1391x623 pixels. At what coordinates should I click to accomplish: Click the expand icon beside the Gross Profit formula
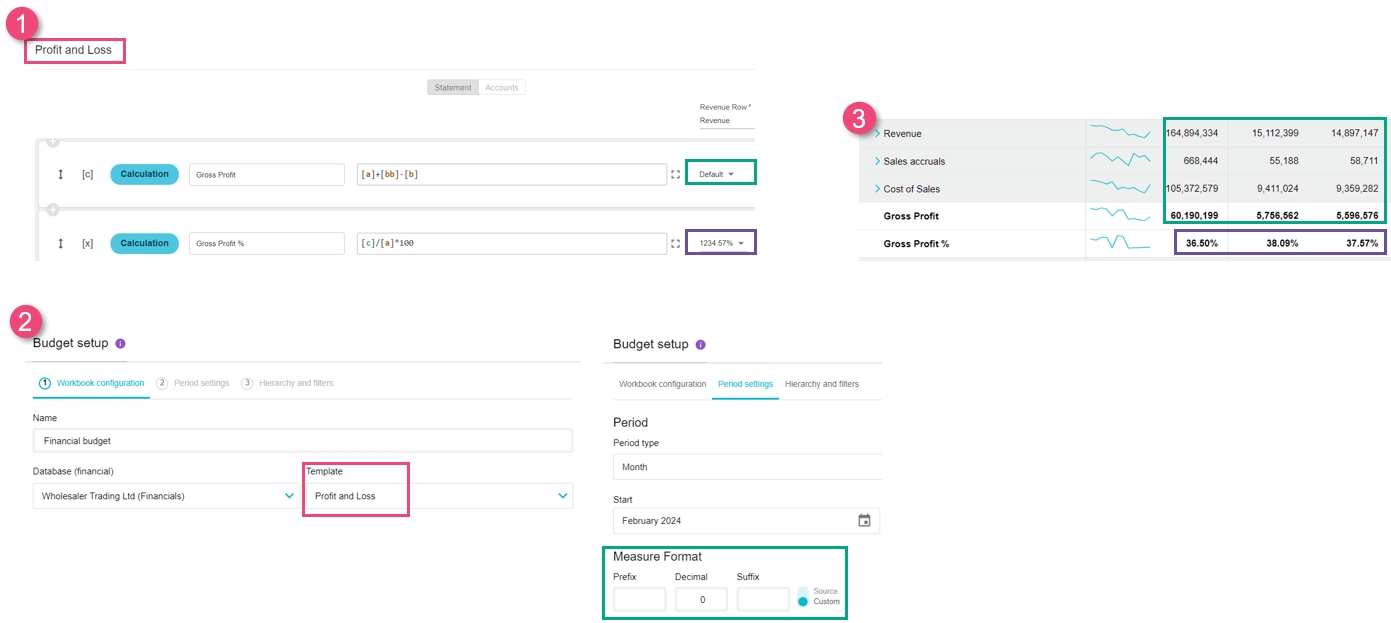[676, 175]
